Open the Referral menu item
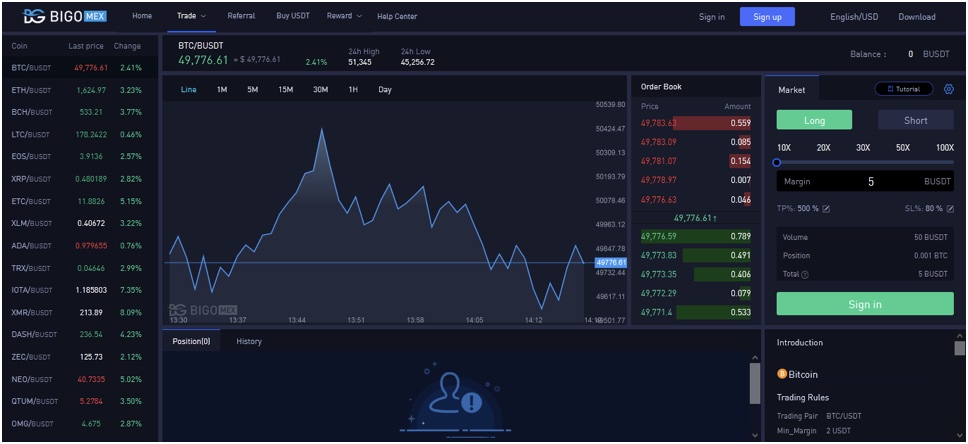This screenshot has height=444, width=968. (x=241, y=16)
